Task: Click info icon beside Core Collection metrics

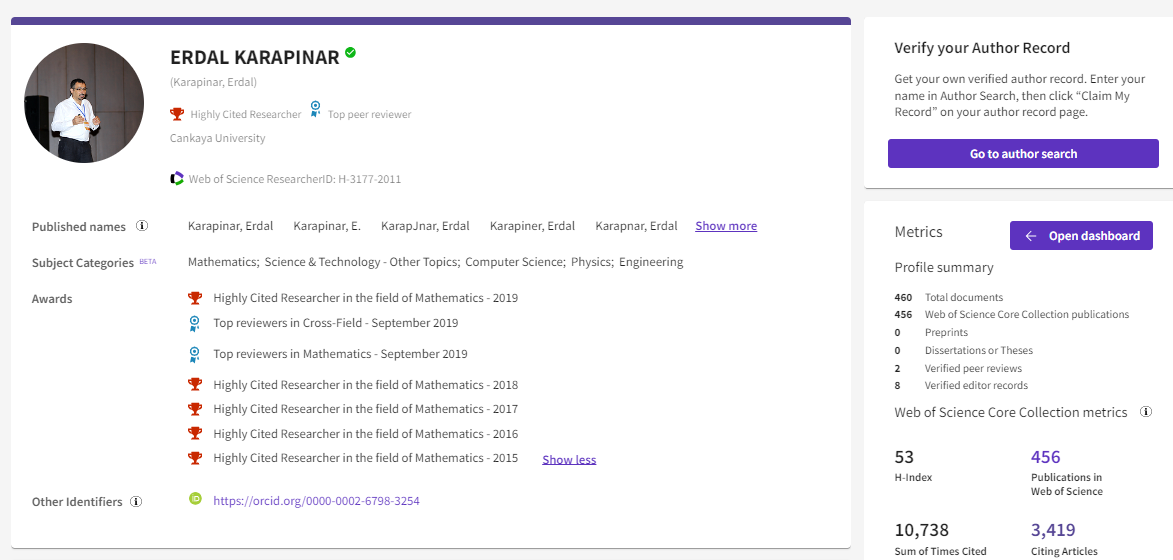Action: (1146, 412)
